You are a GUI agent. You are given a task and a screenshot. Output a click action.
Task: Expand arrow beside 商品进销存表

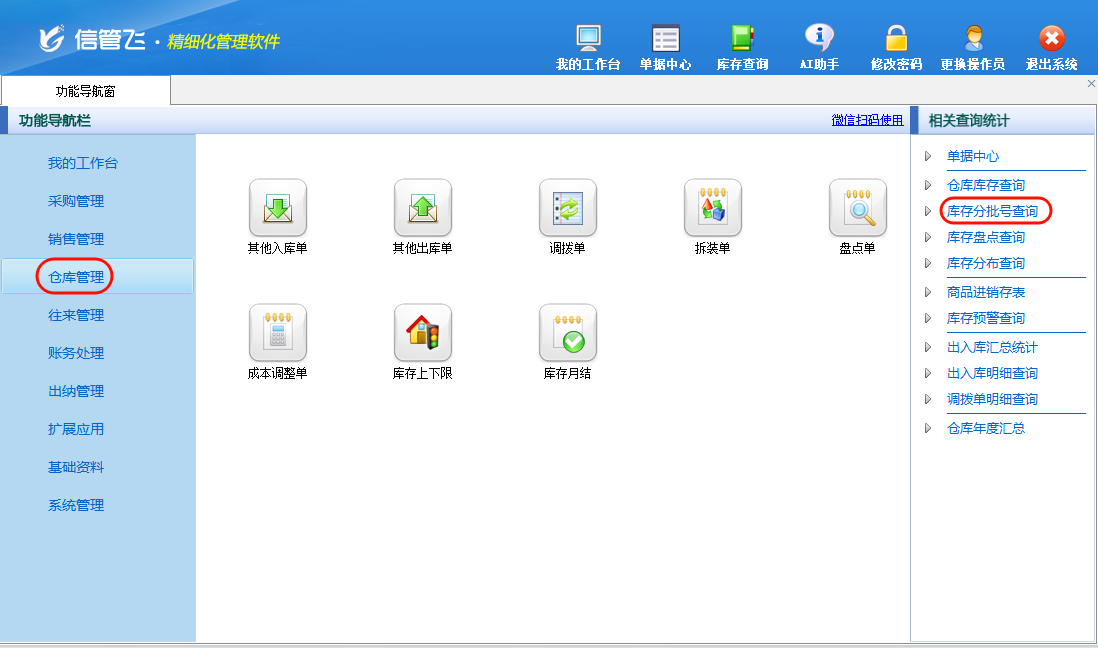(x=928, y=292)
